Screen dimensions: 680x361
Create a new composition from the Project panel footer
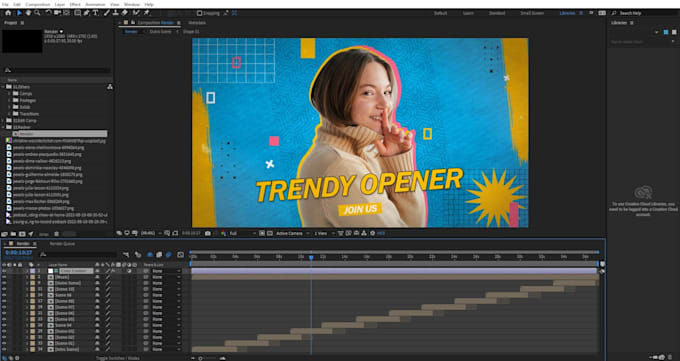[x=22, y=234]
